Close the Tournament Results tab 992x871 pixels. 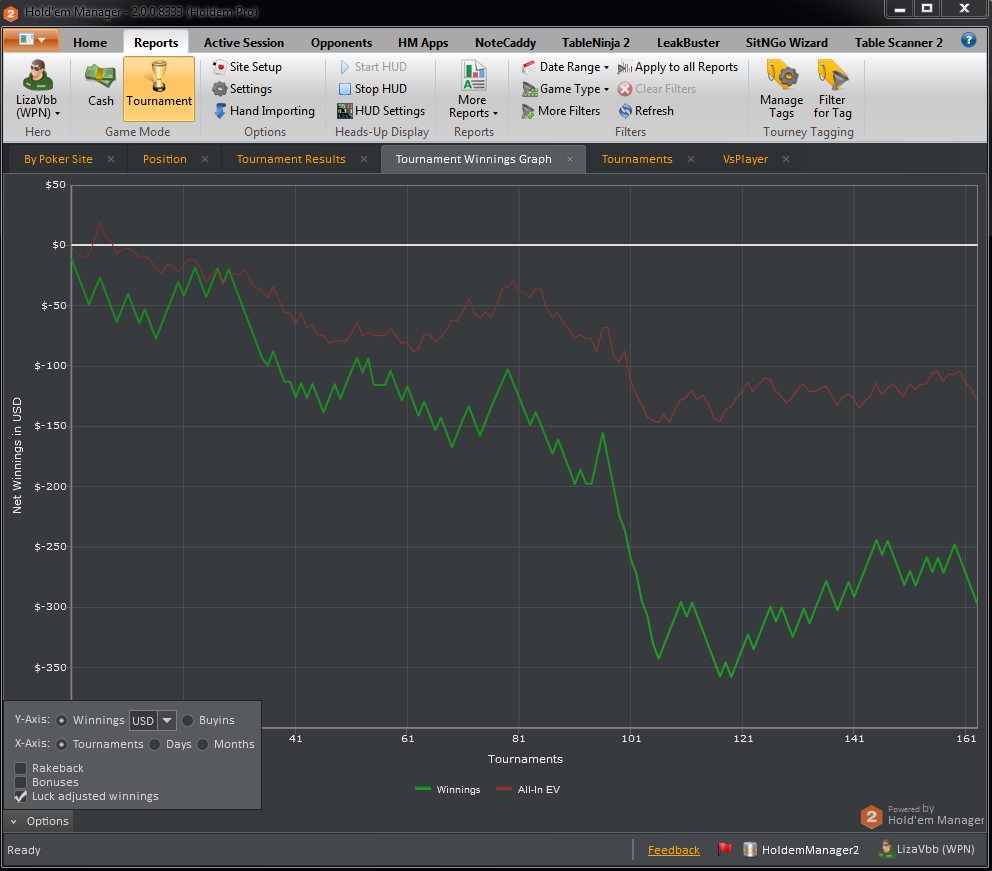click(364, 159)
